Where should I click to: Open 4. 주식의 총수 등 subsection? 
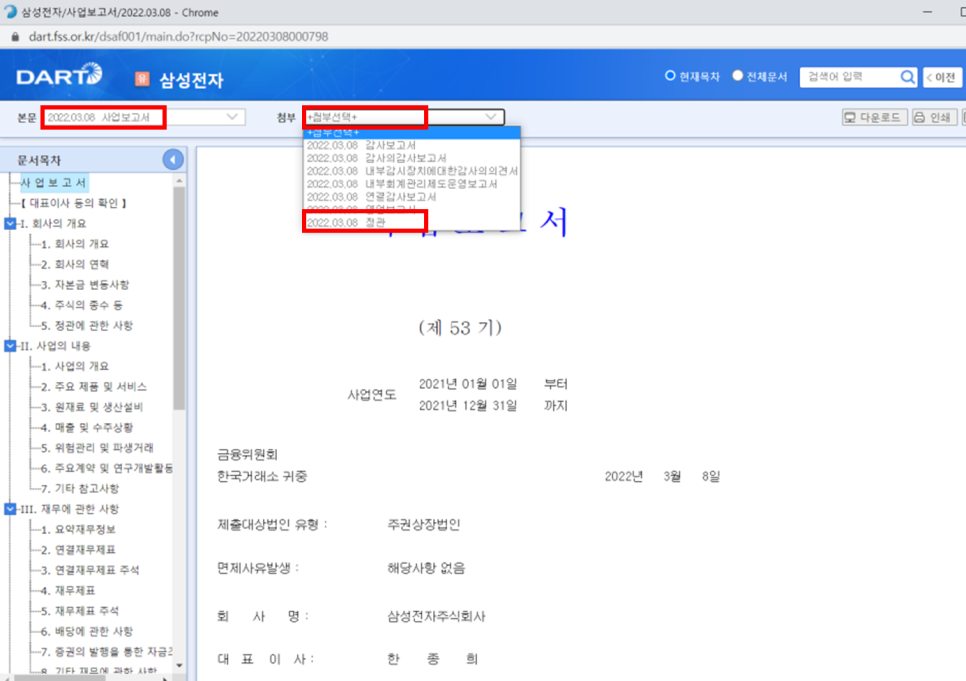pos(81,304)
